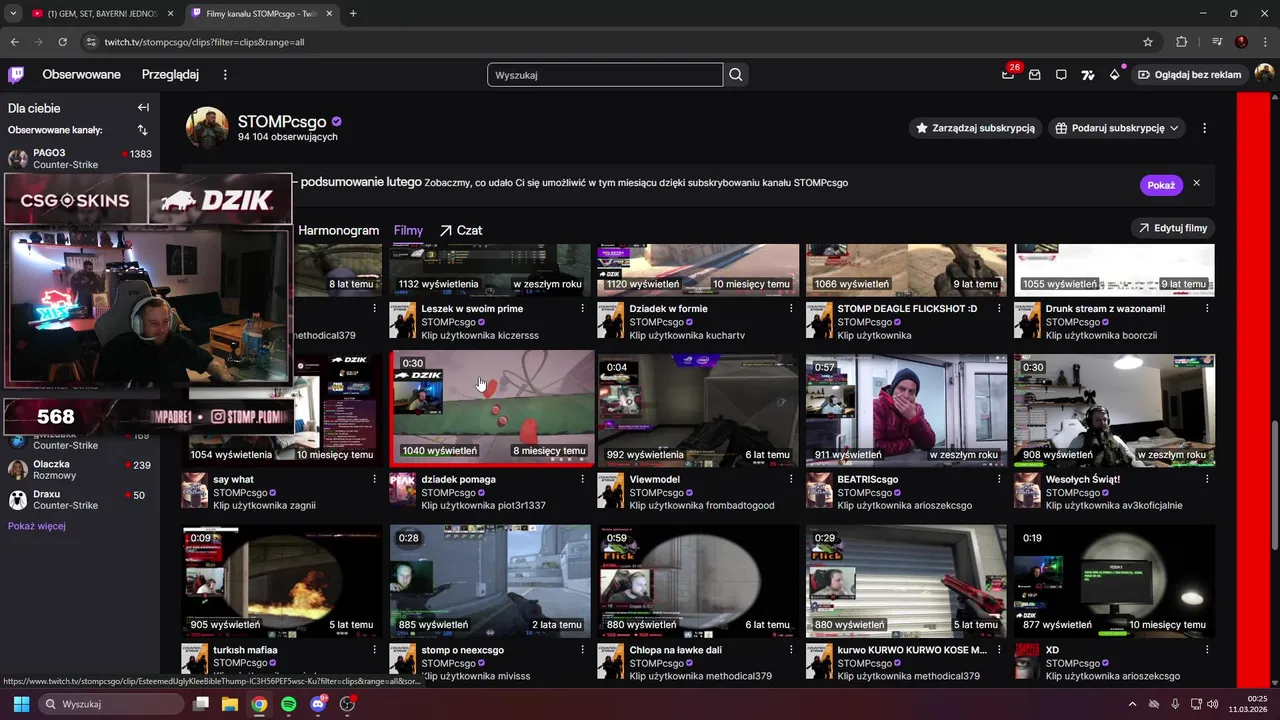Open options for dziadek pomaga clip
This screenshot has width=1280, height=720.
tap(582, 480)
